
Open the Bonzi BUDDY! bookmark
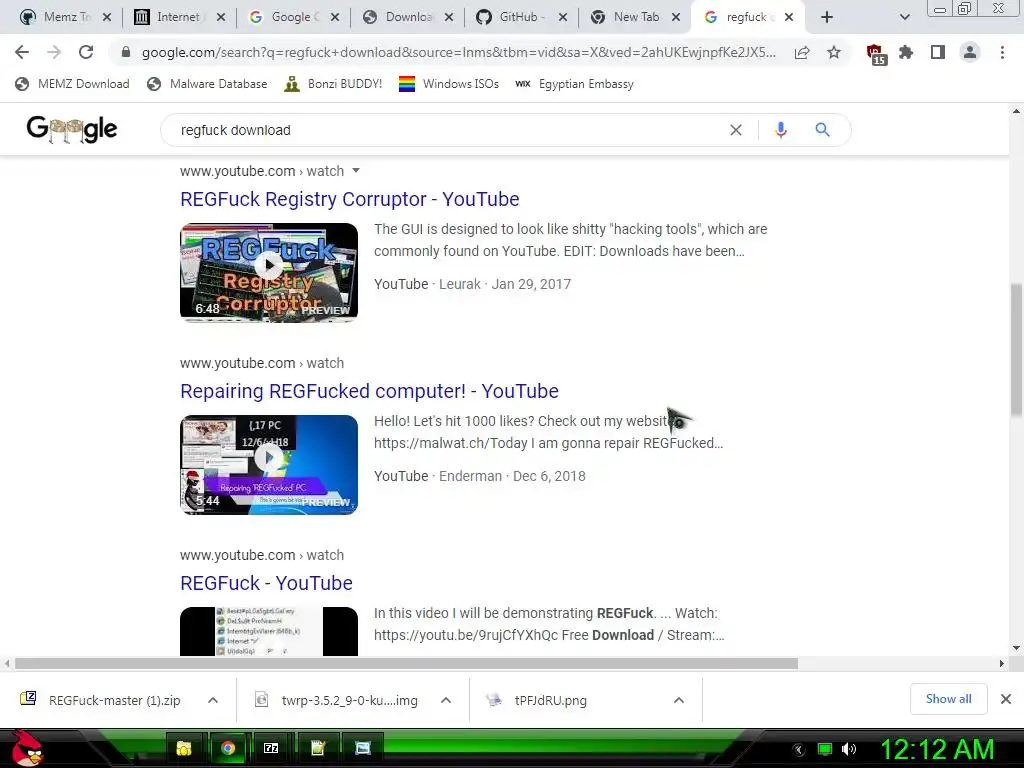point(333,84)
